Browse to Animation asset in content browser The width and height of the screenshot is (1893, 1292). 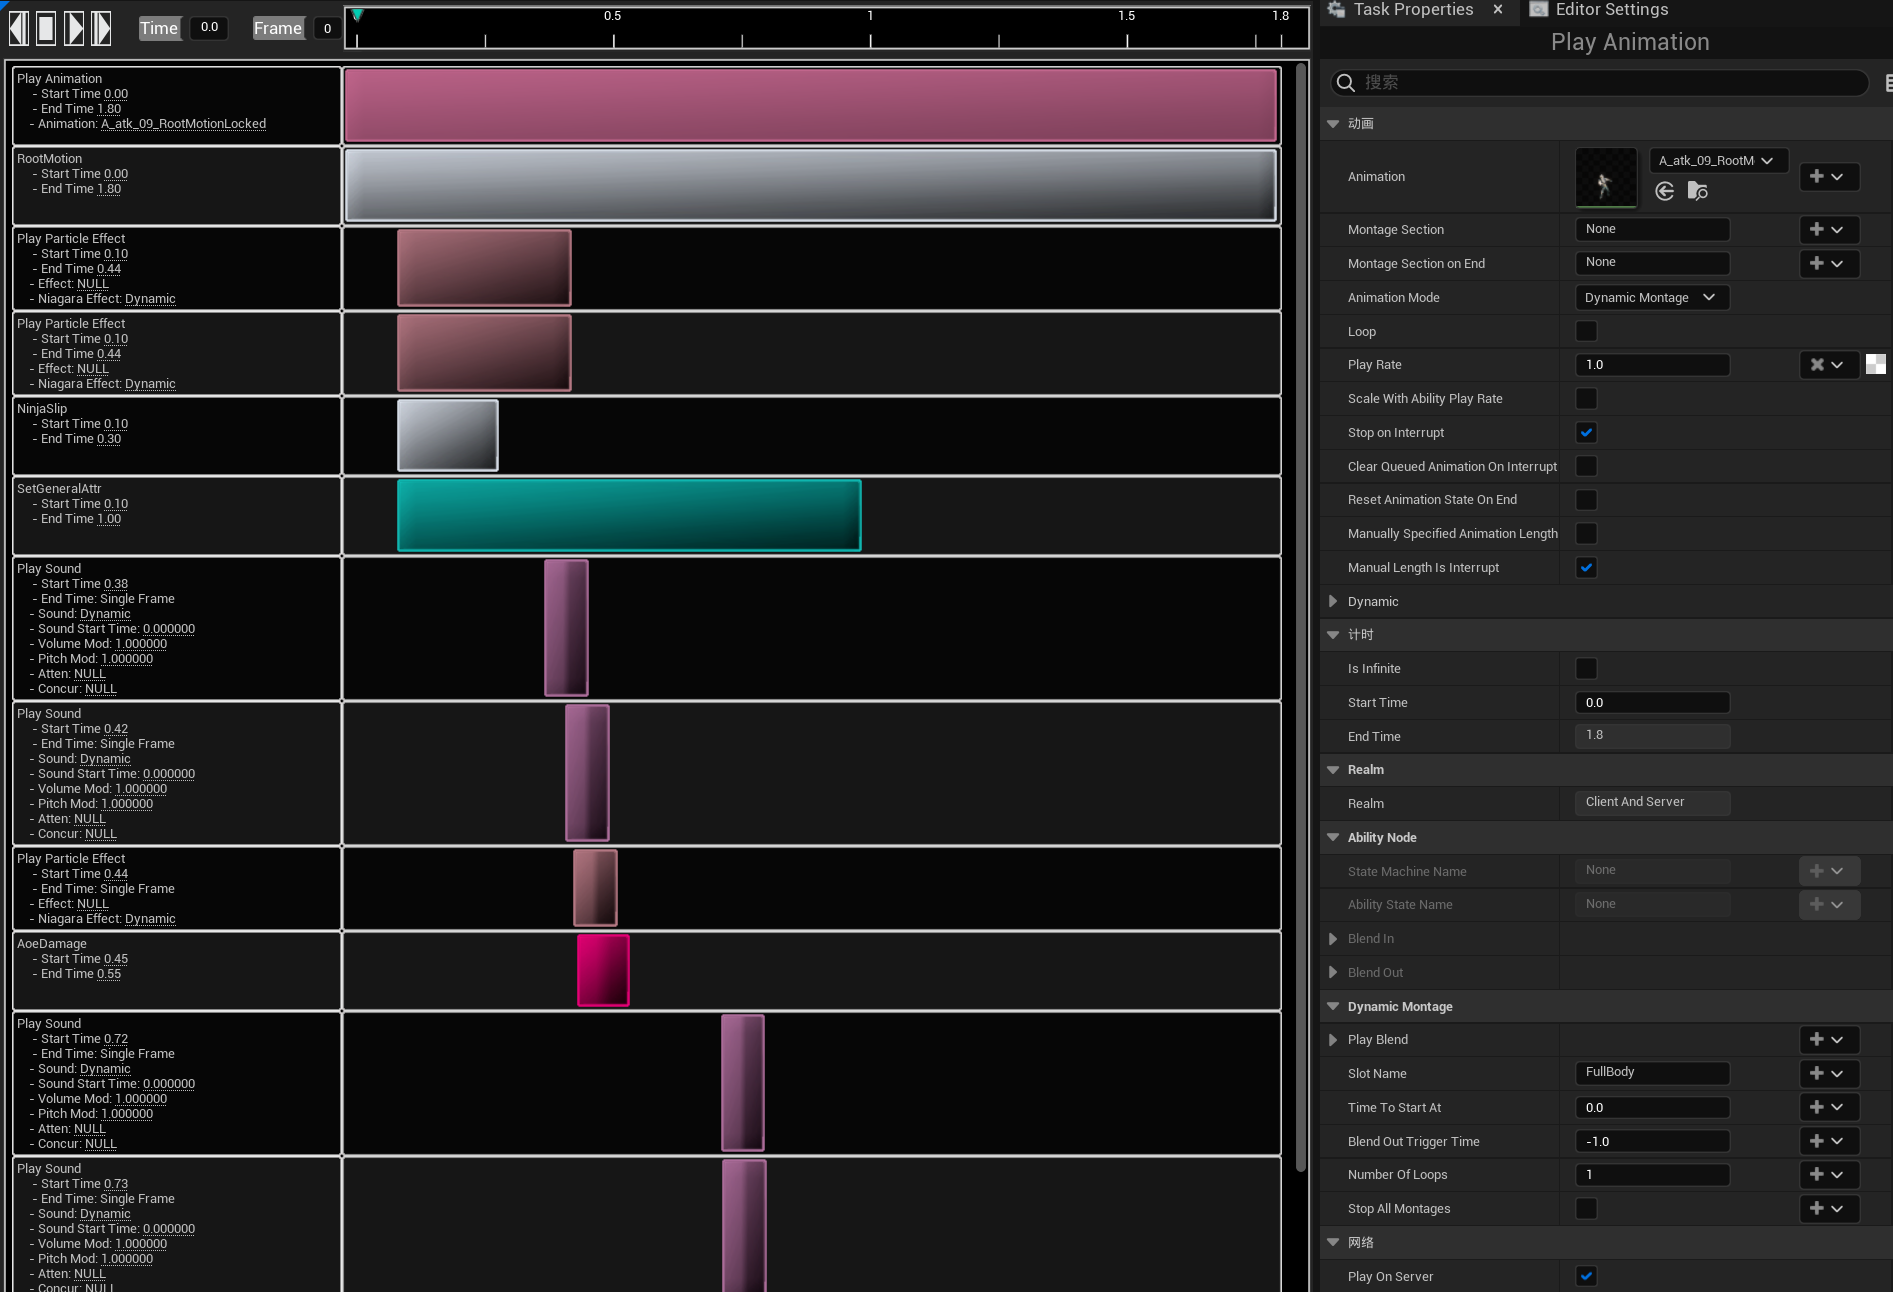(x=1698, y=191)
